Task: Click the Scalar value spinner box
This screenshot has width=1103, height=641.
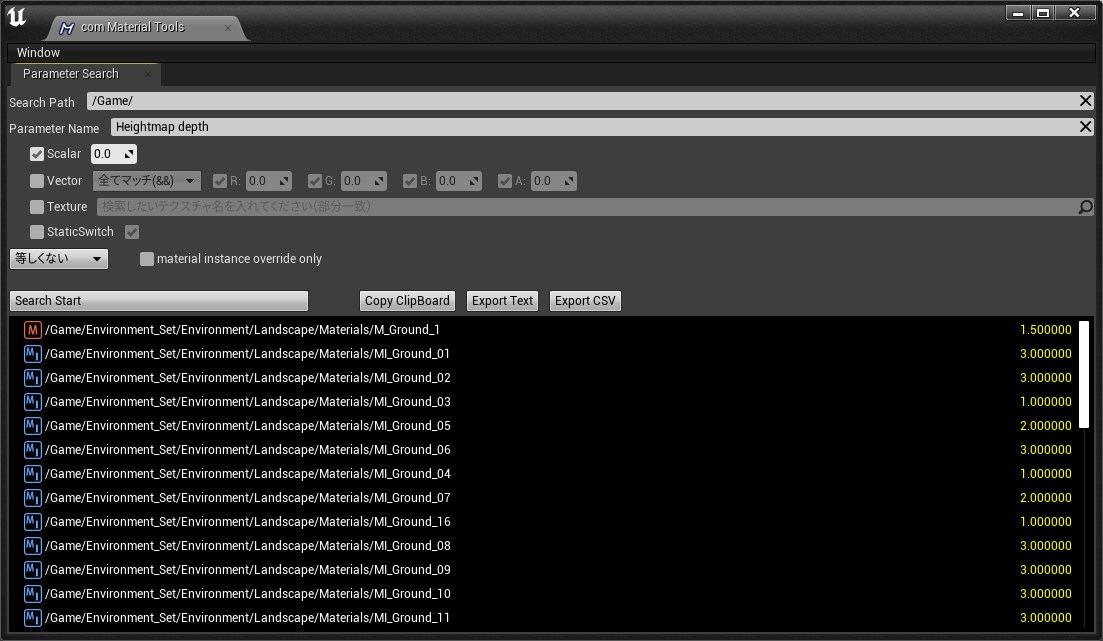Action: coord(113,154)
